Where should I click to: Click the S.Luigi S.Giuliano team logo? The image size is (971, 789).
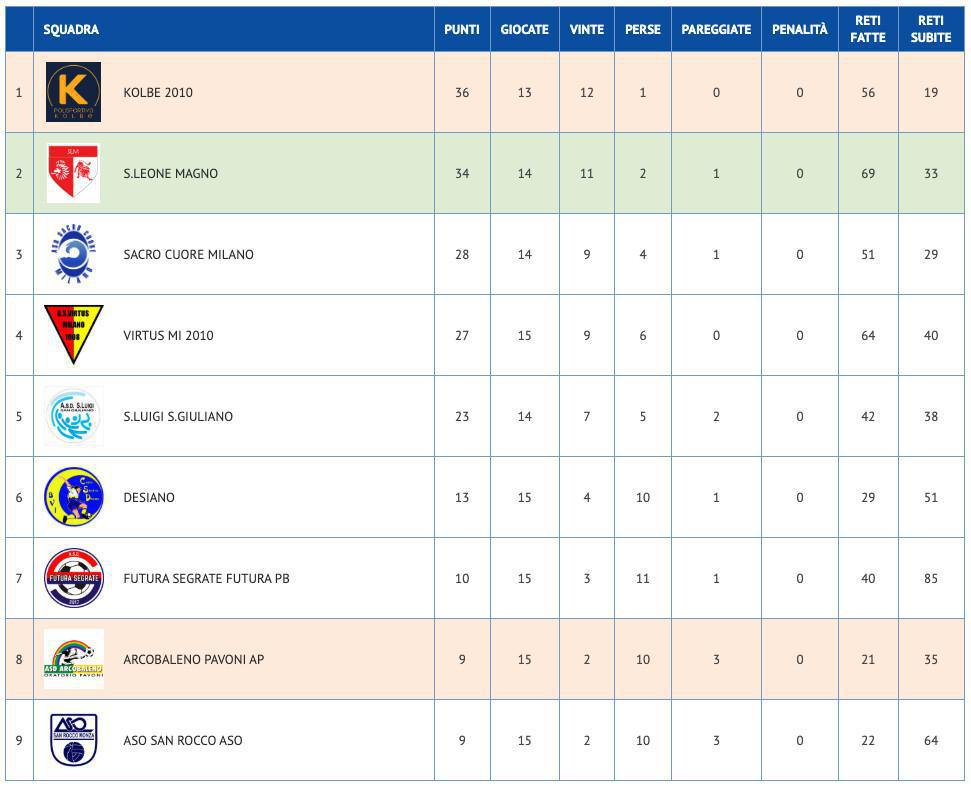[x=73, y=416]
